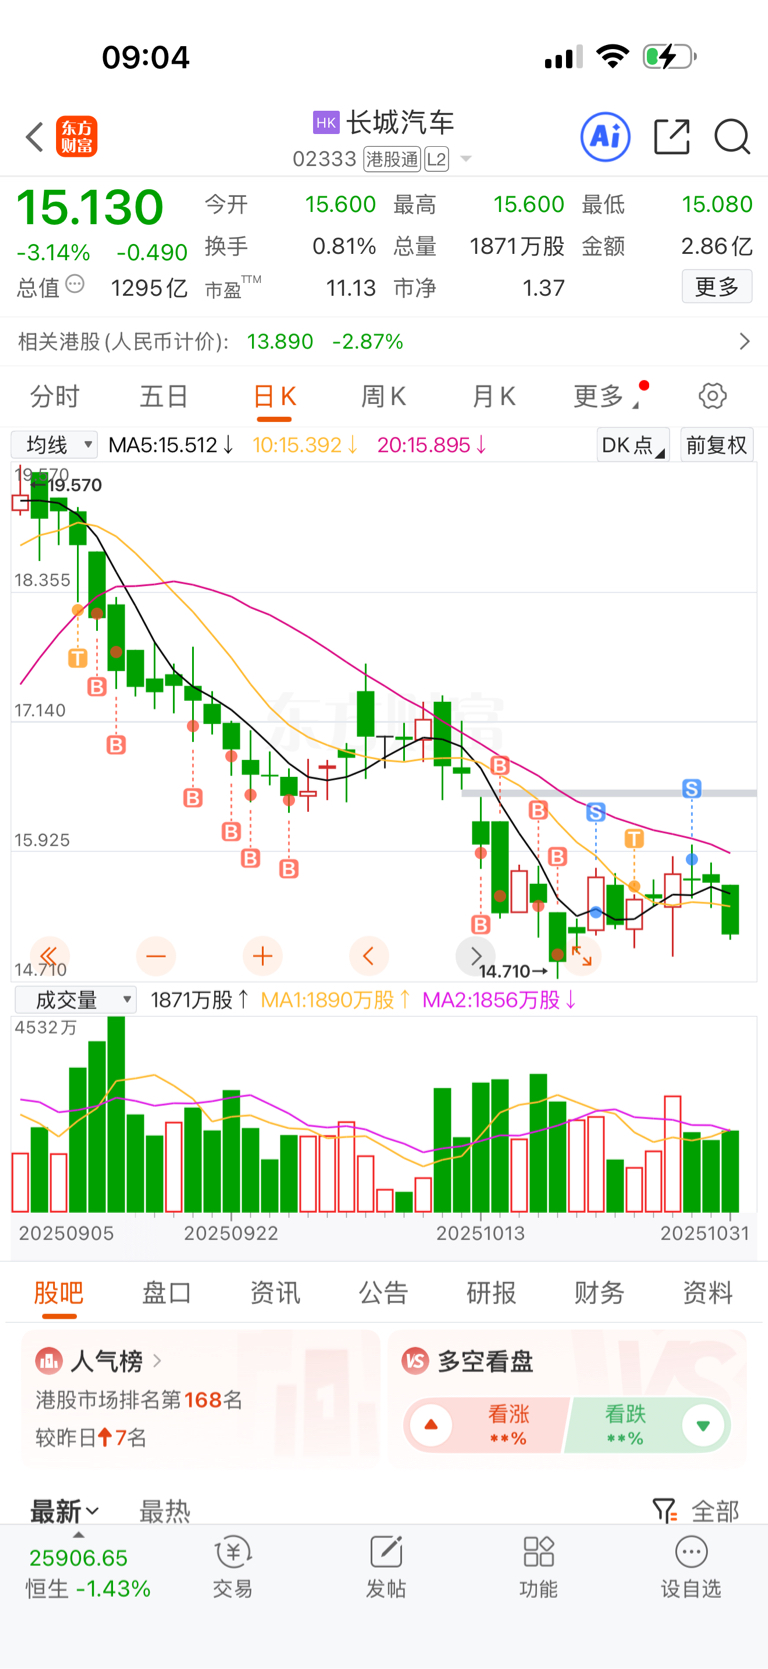Viewport: 768px width, 1669px height.
Task: Tap the back arrow icon
Action: (x=35, y=137)
